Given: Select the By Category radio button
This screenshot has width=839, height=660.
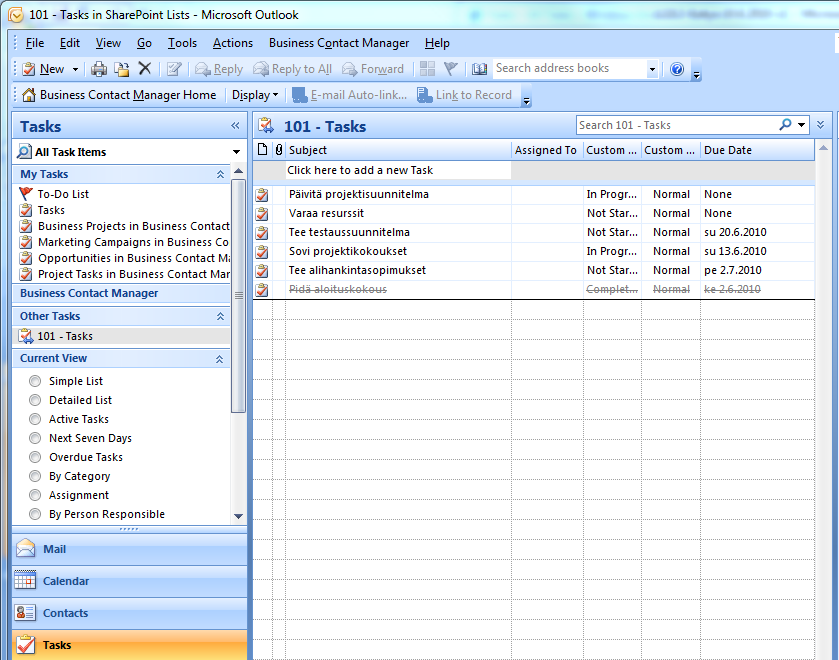Looking at the screenshot, I should 35,476.
